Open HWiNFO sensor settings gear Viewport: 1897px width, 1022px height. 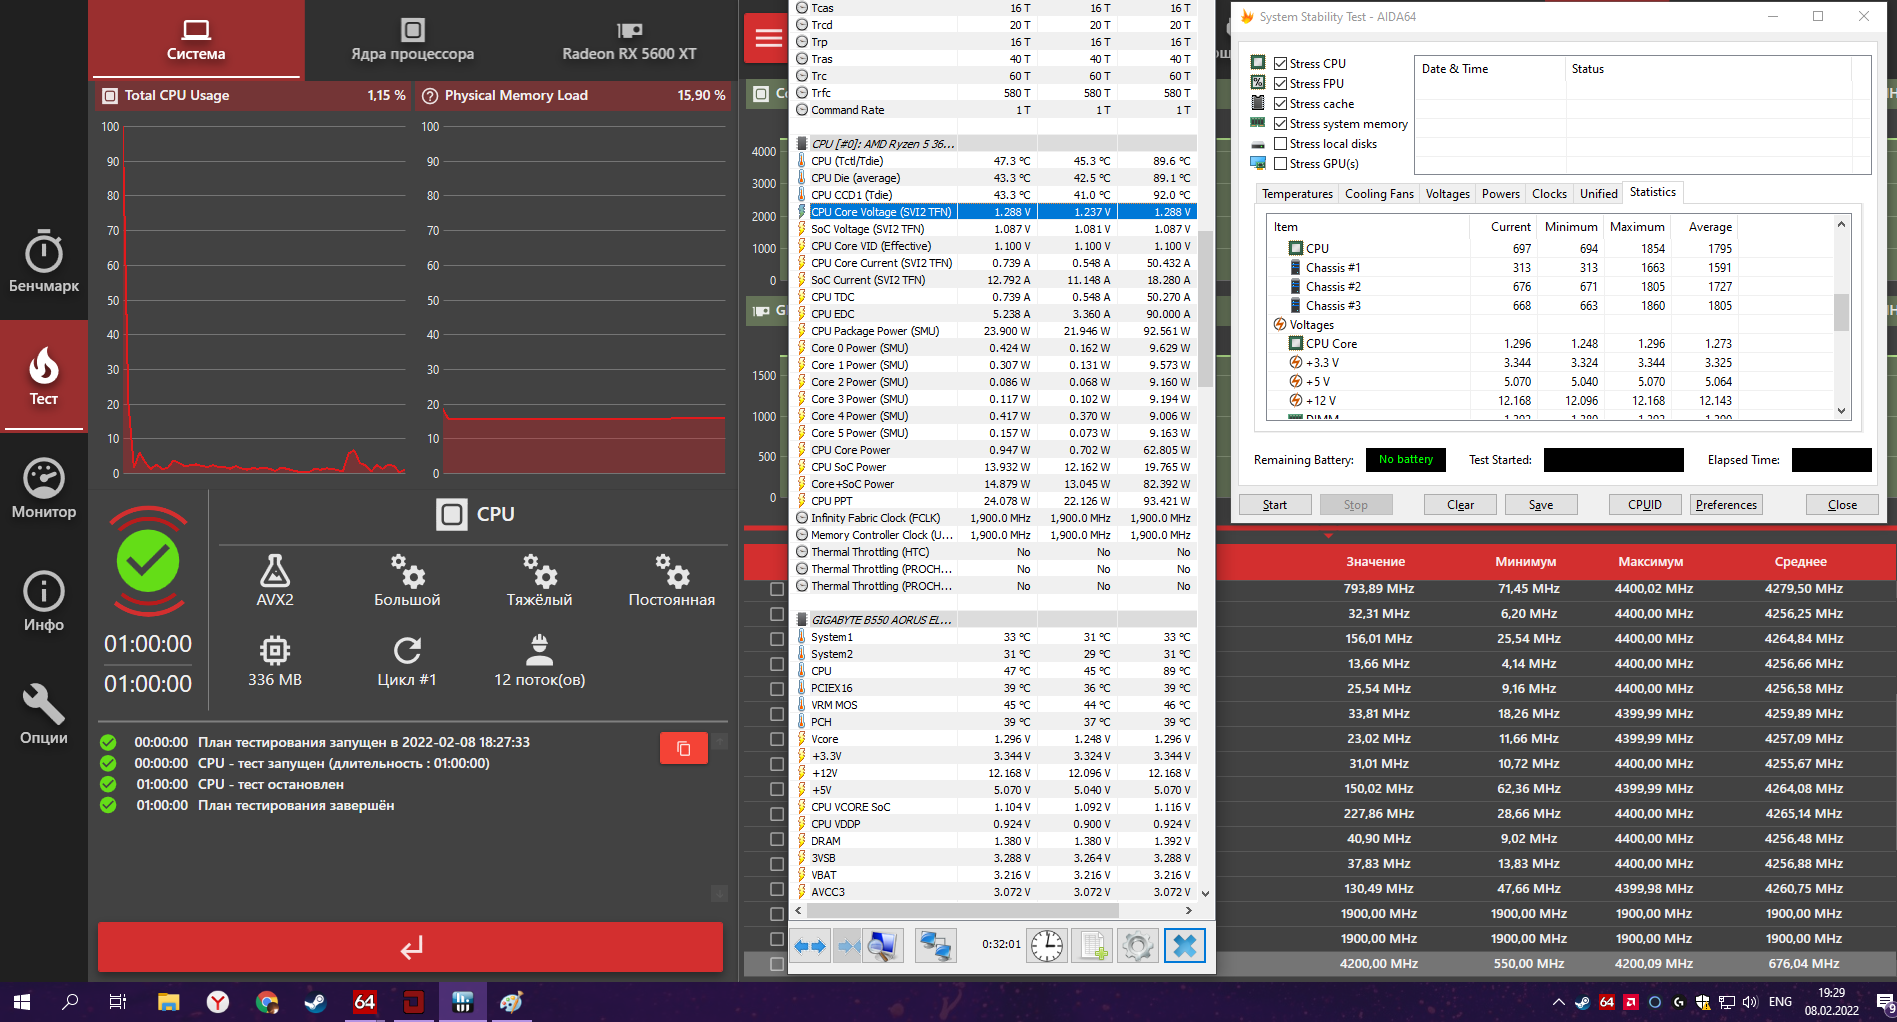[1138, 945]
